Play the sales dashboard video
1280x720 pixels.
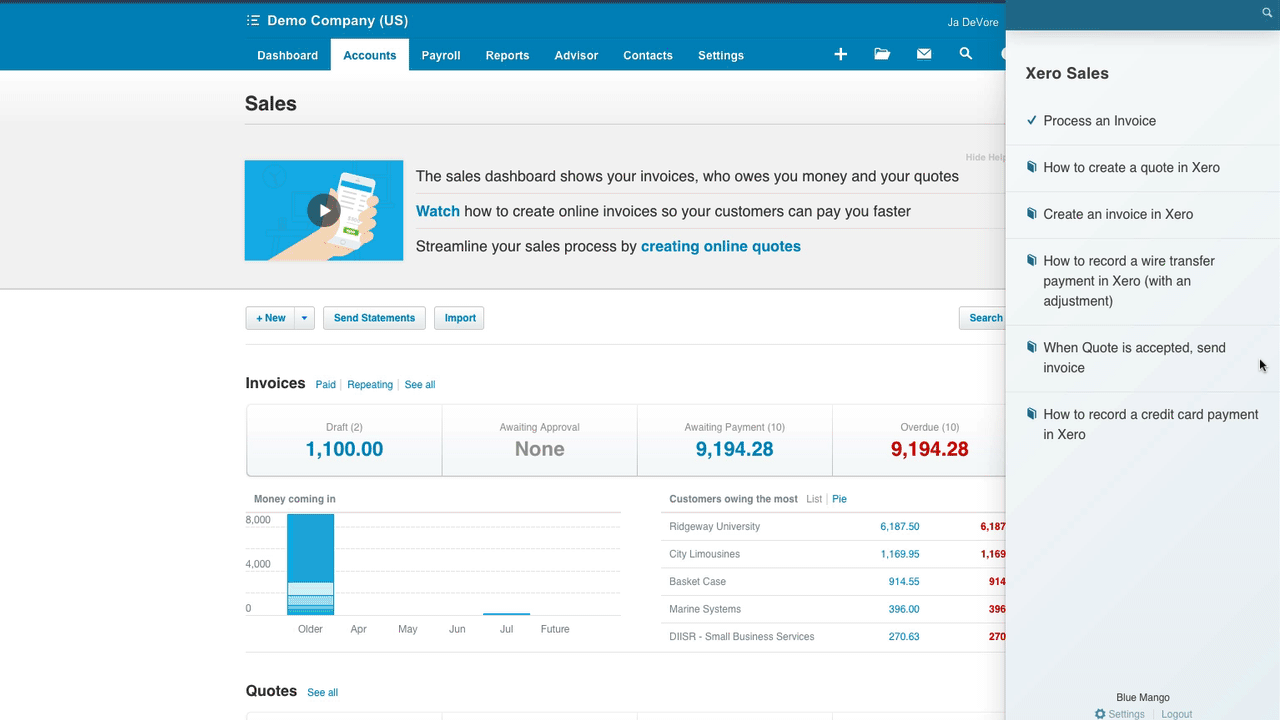(x=323, y=210)
